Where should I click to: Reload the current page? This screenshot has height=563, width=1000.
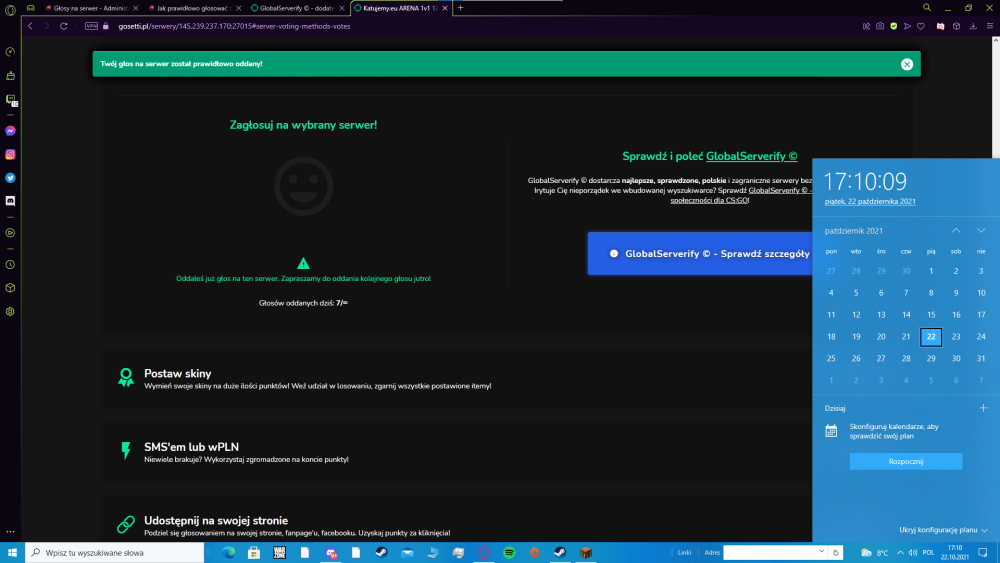pyautogui.click(x=64, y=26)
